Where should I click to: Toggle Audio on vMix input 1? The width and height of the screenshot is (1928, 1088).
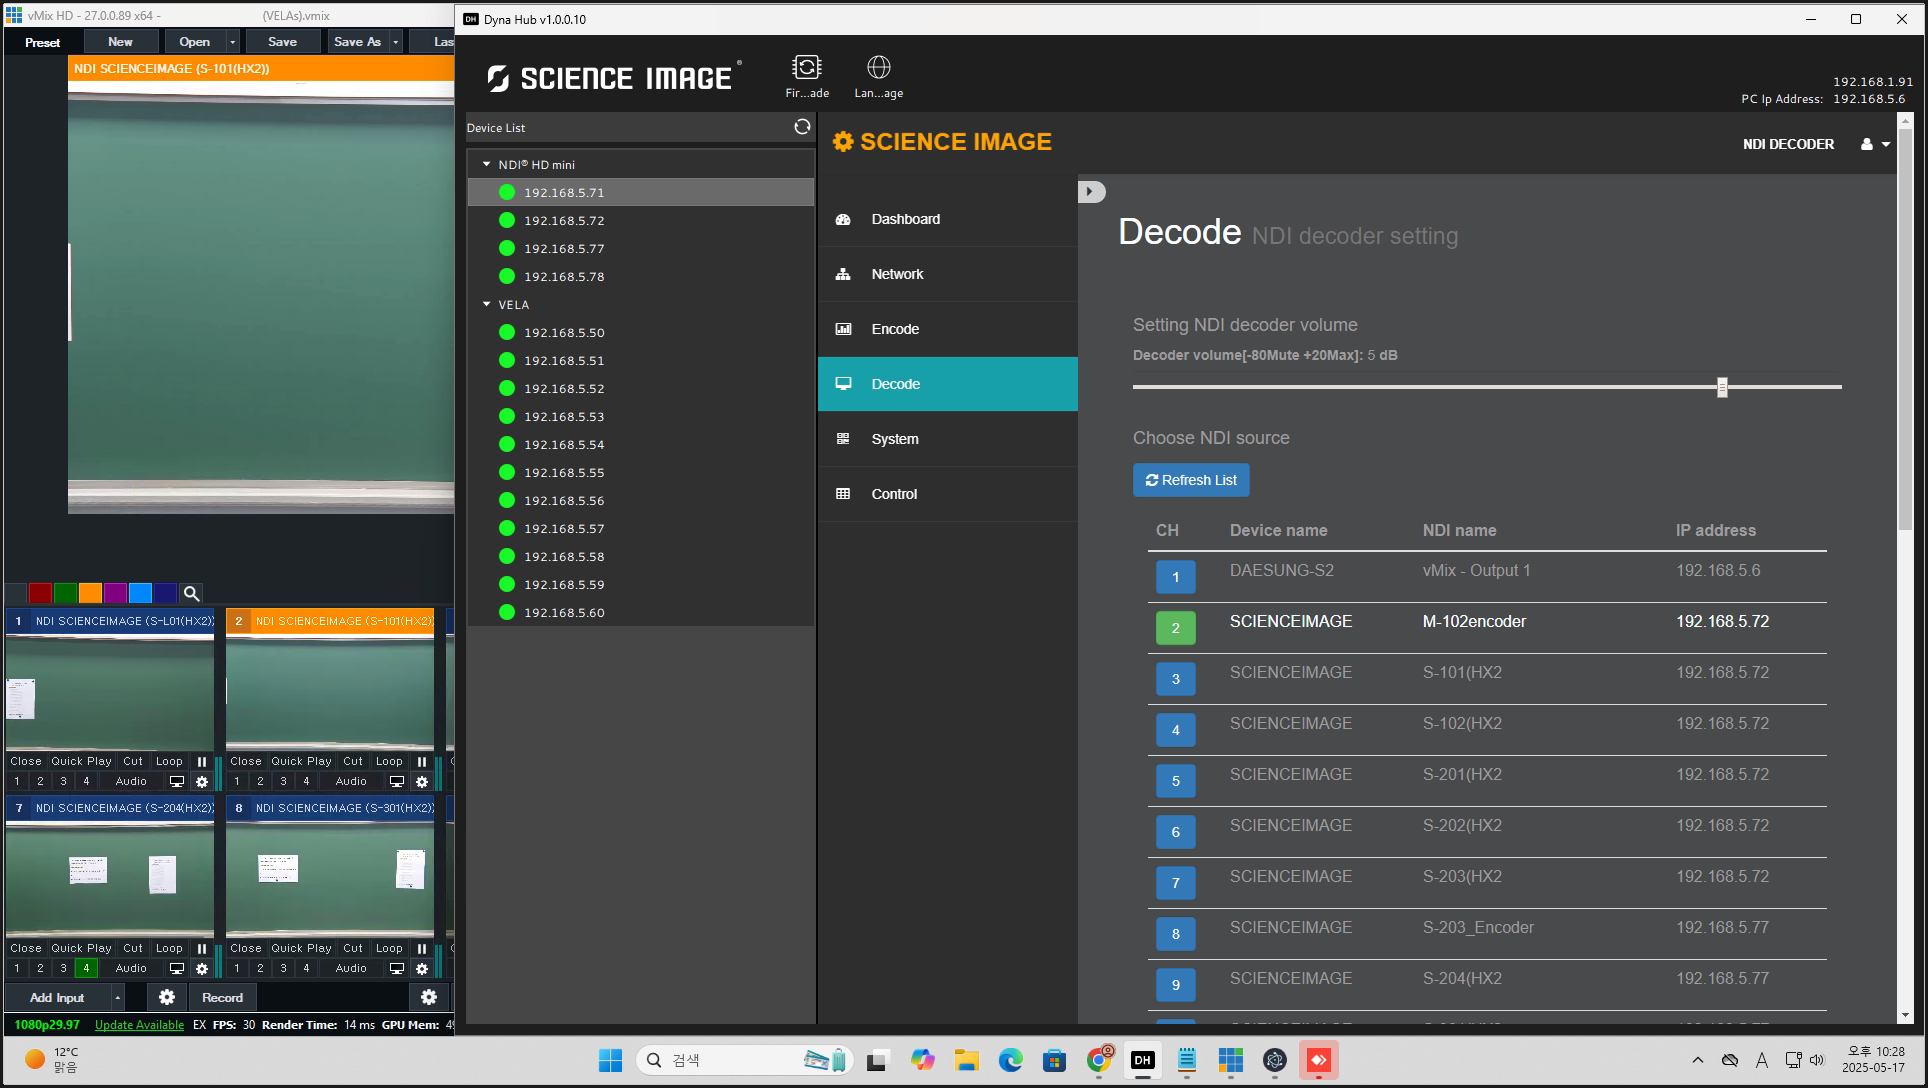coord(131,781)
